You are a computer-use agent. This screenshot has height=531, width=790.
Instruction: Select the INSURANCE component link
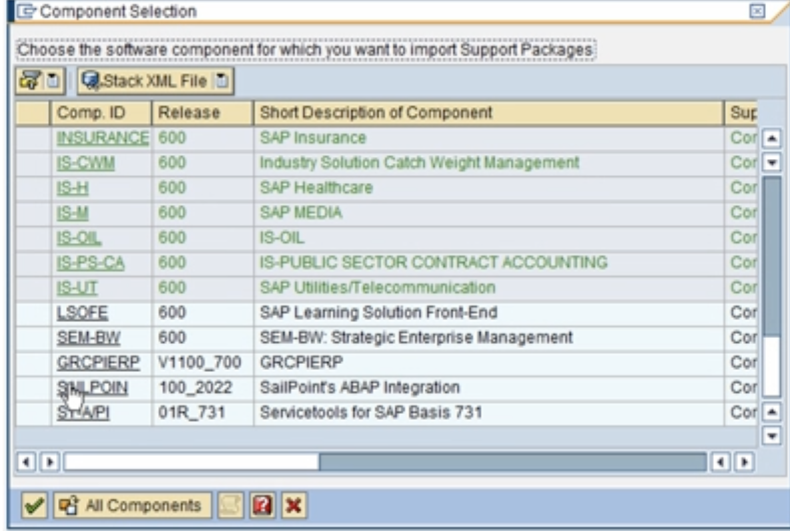pyautogui.click(x=102, y=138)
